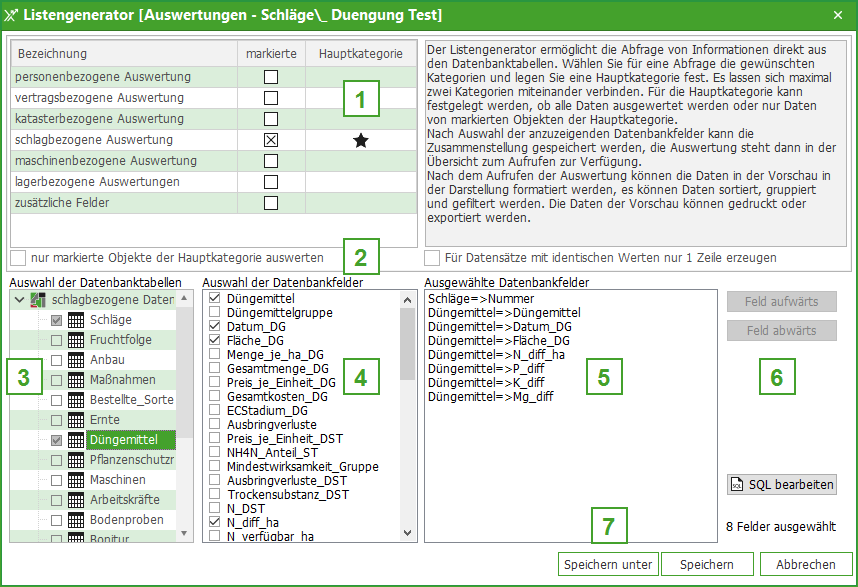Click the table icon next to Schläge
This screenshot has width=858, height=587.
[76, 320]
